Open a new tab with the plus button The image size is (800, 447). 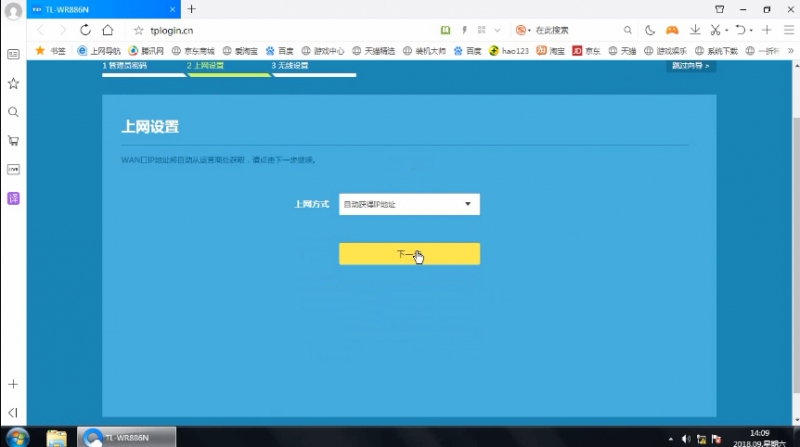191,9
